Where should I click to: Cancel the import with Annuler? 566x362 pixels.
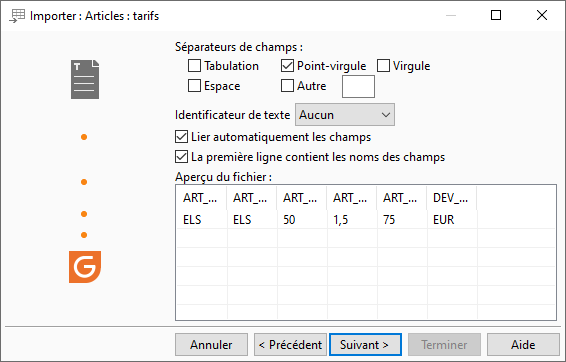(212, 345)
